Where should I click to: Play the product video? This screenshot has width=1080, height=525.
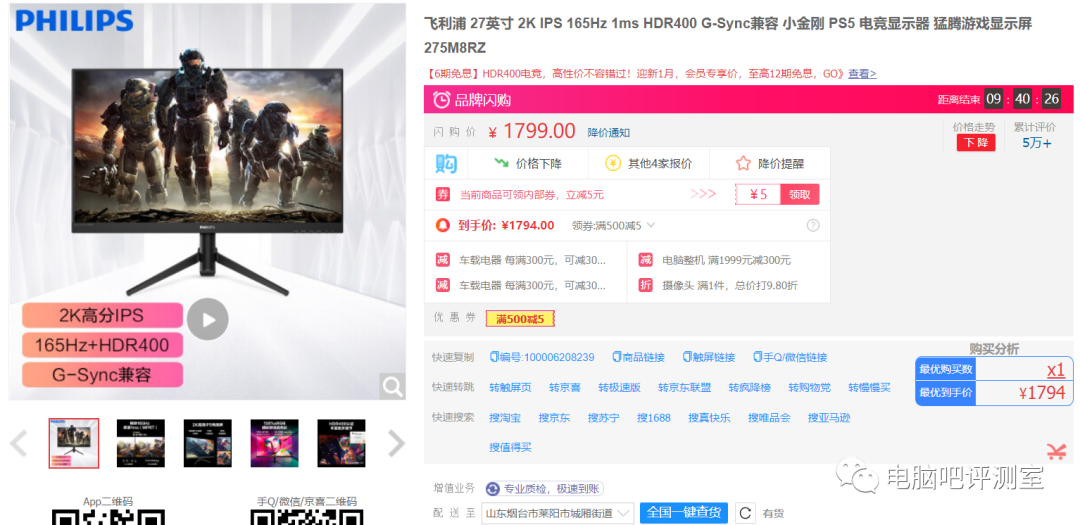coord(207,319)
